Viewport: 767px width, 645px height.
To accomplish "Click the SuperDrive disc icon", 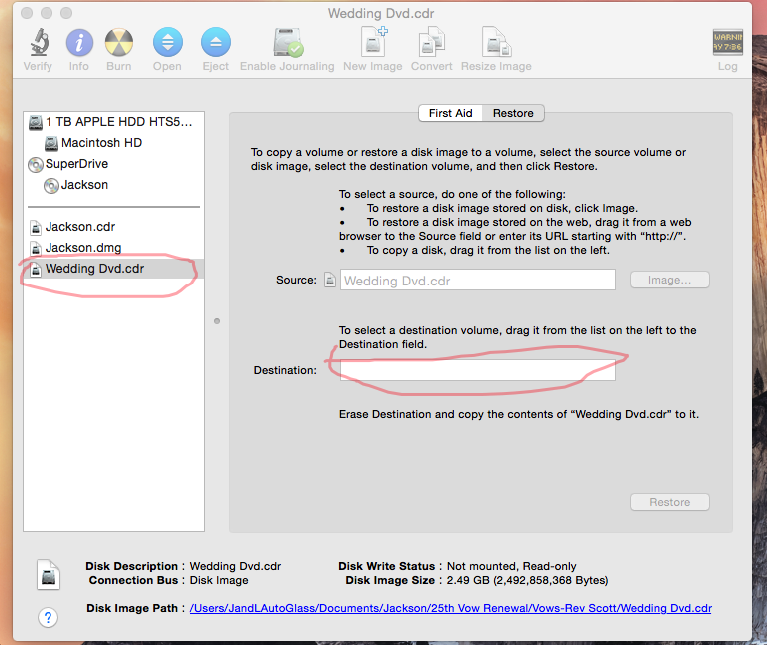I will 36,165.
